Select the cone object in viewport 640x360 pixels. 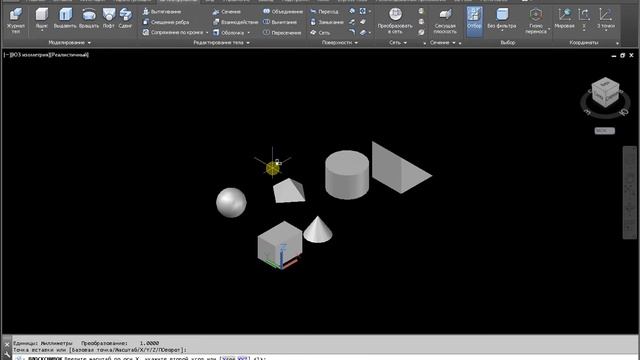coord(318,231)
